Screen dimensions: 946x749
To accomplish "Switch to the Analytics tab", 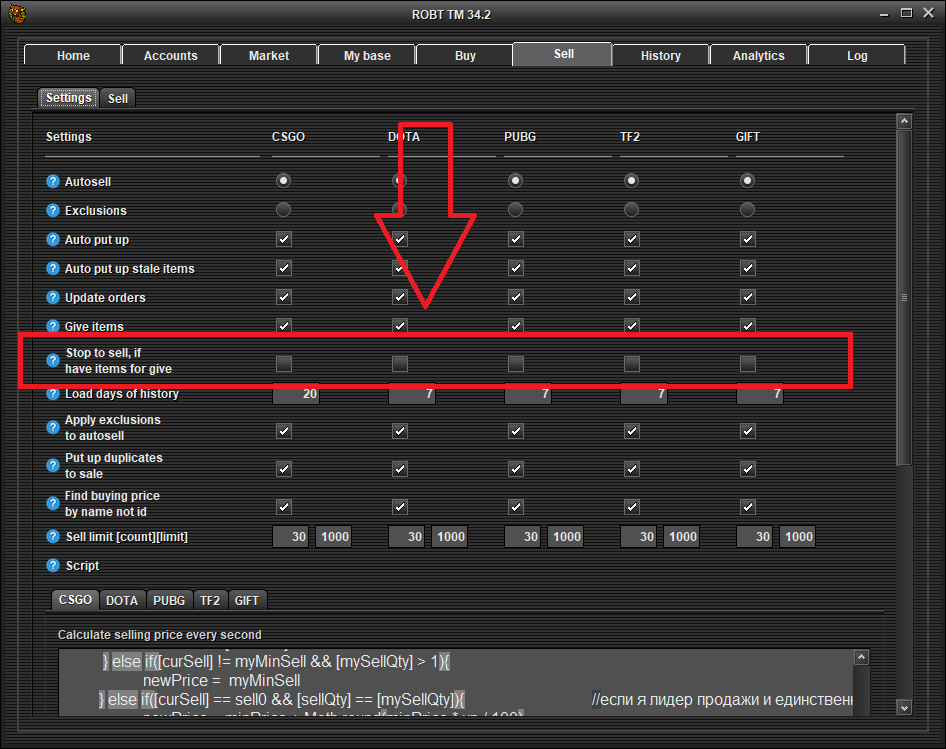I will point(758,56).
